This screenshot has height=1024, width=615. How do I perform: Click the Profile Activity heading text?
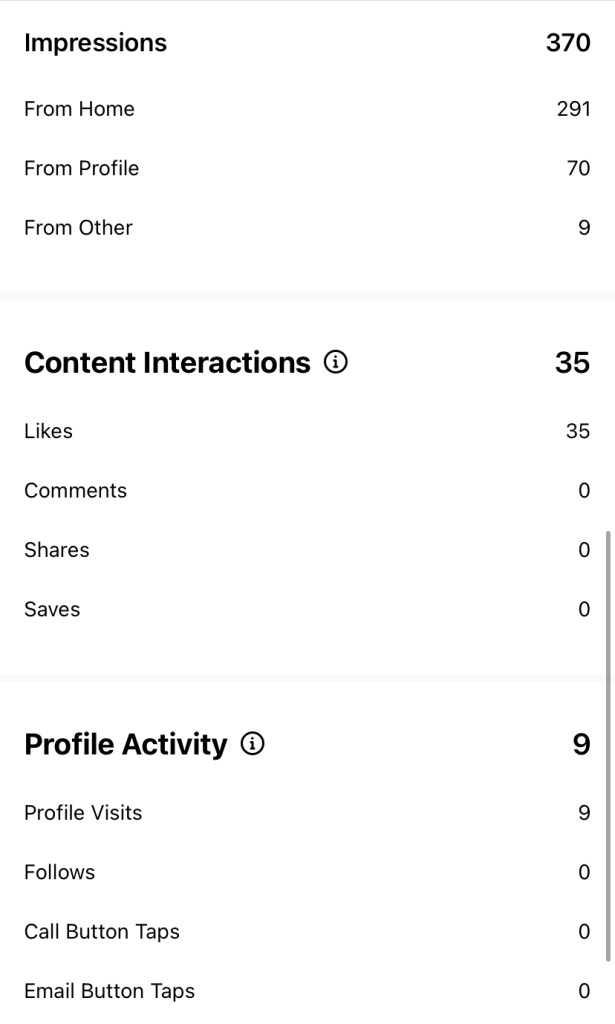[x=125, y=745]
